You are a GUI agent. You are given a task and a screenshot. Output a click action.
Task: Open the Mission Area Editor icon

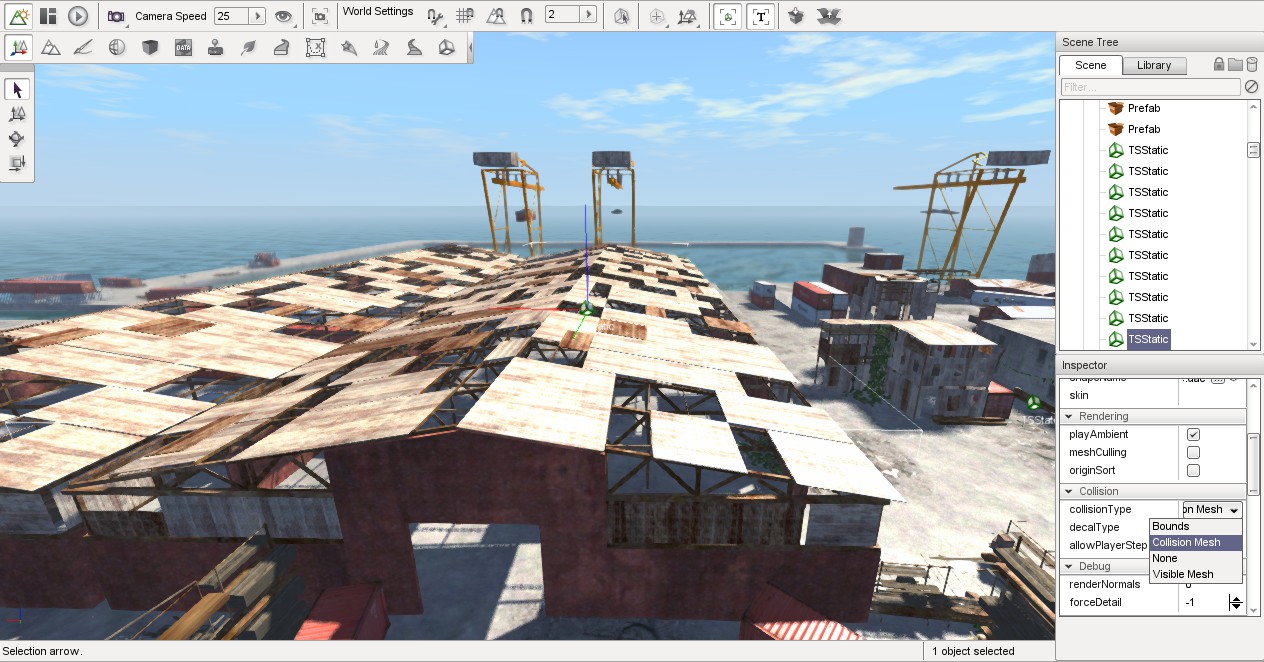click(315, 47)
